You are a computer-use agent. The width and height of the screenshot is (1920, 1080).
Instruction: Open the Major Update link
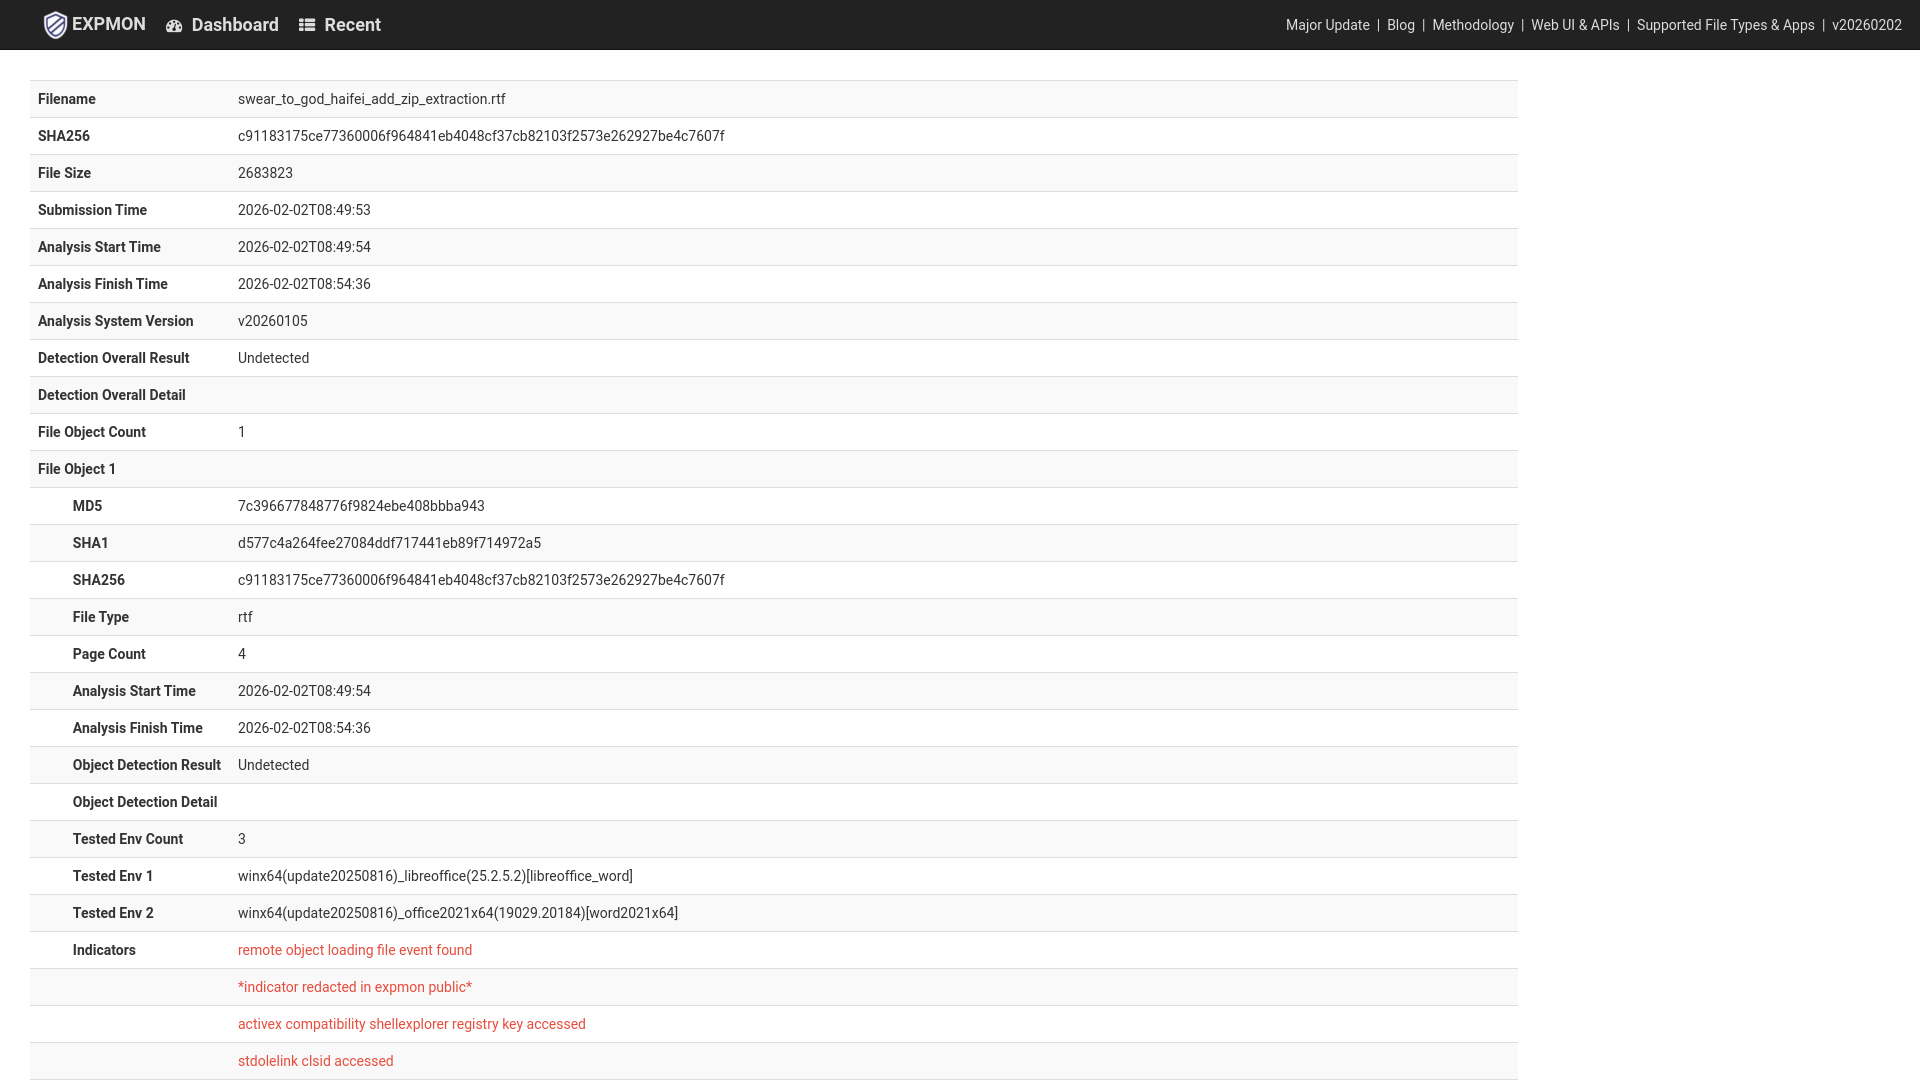pyautogui.click(x=1327, y=25)
